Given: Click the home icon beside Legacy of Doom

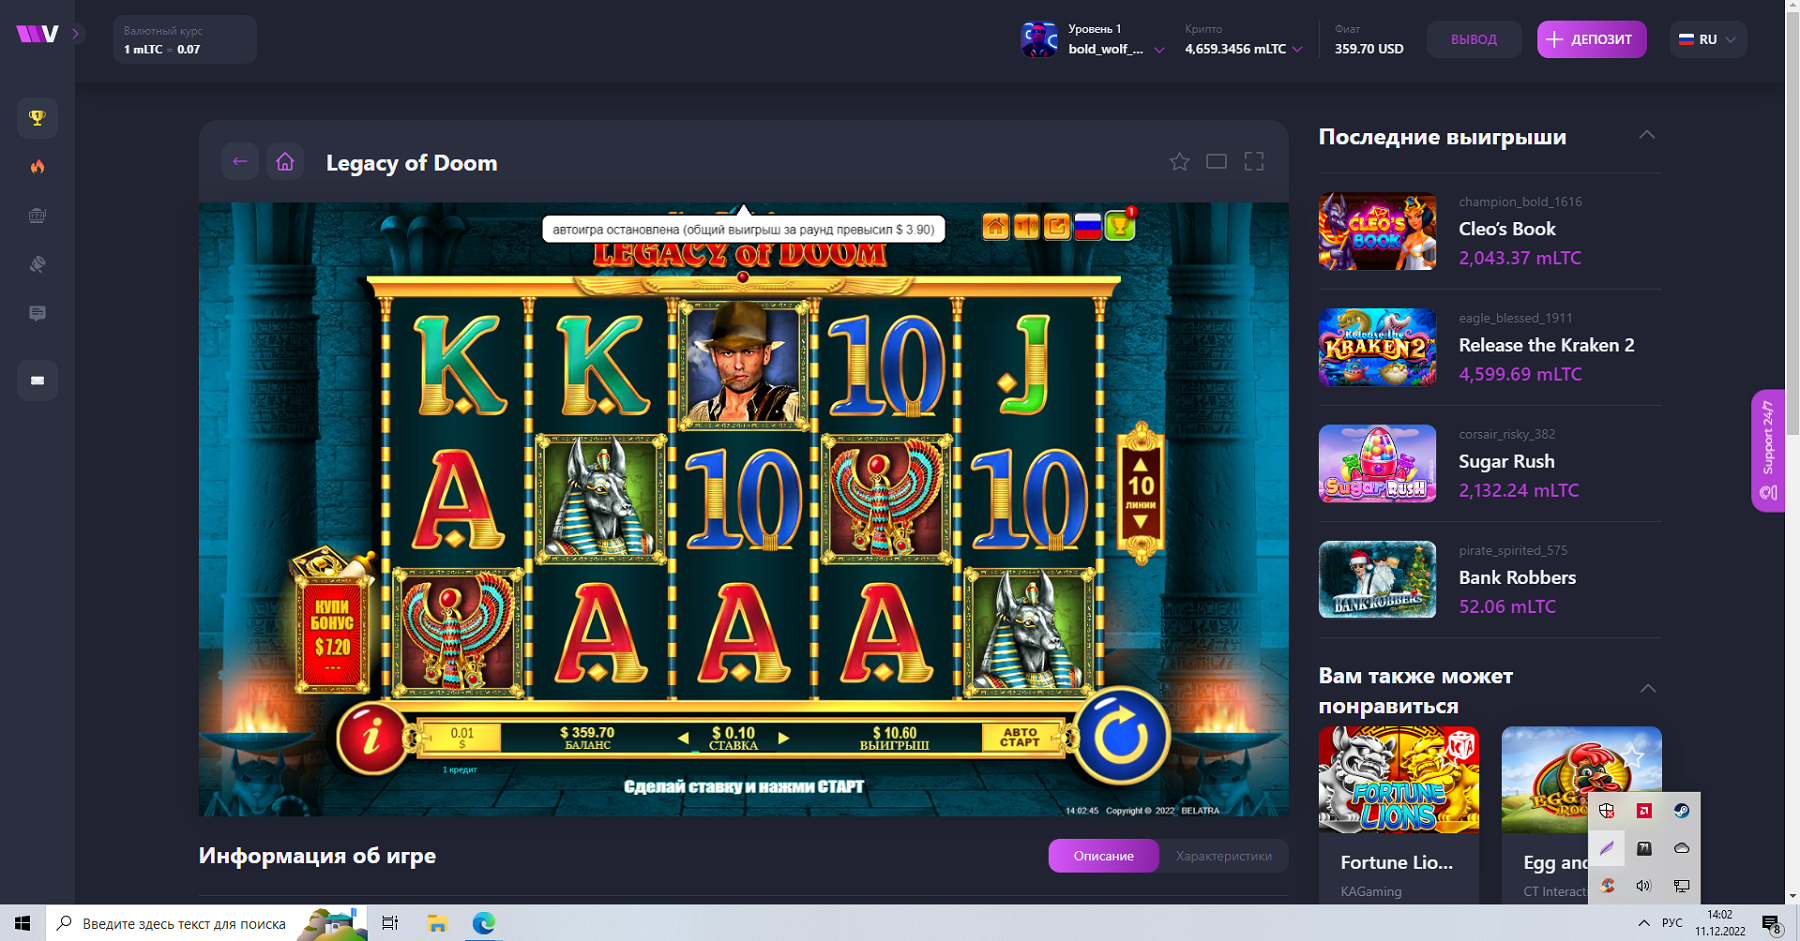Looking at the screenshot, I should (x=285, y=161).
